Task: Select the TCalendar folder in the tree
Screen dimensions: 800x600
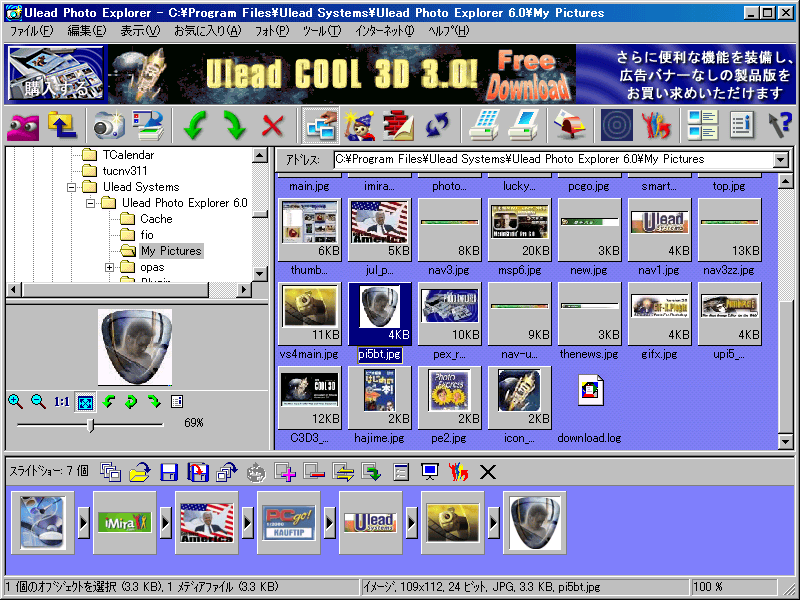Action: [128, 155]
